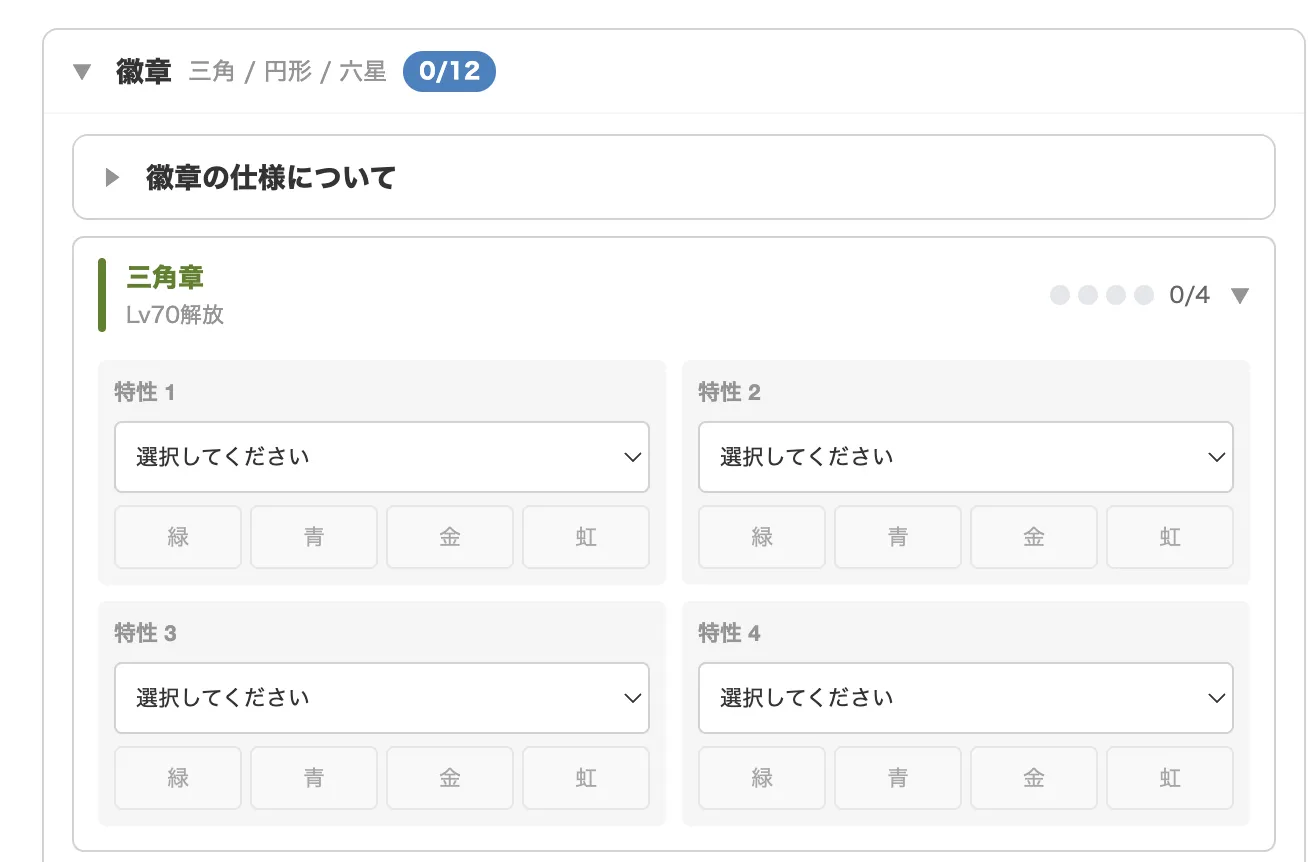Viewport: 1308px width, 862px height.
Task: Open the 特性 4 selection dropdown
Action: [x=966, y=698]
